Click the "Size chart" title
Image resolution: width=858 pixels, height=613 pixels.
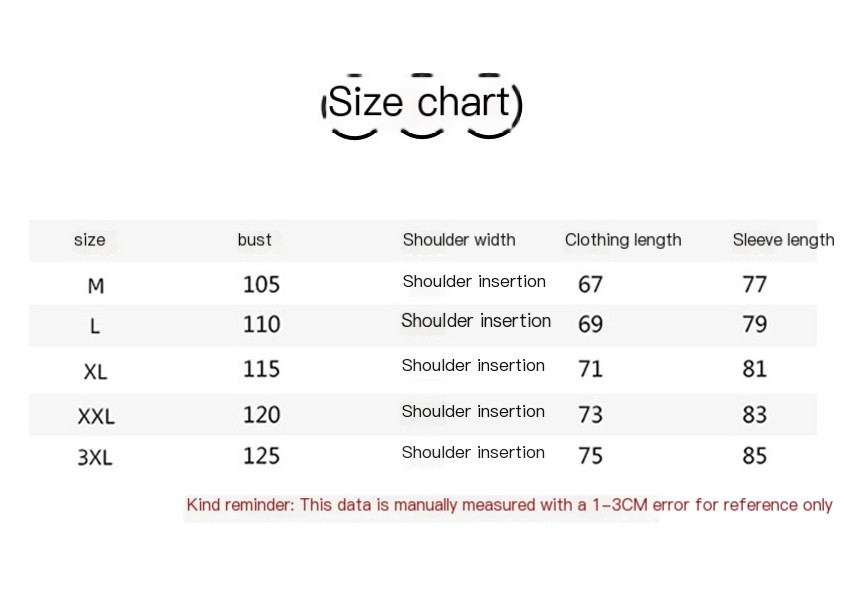[x=420, y=103]
